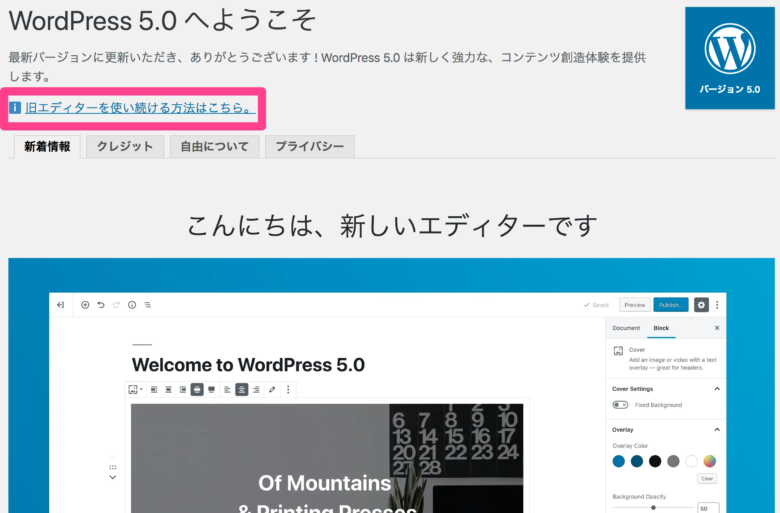This screenshot has width=780, height=513.
Task: Open the 自由について tab
Action: coord(214,146)
